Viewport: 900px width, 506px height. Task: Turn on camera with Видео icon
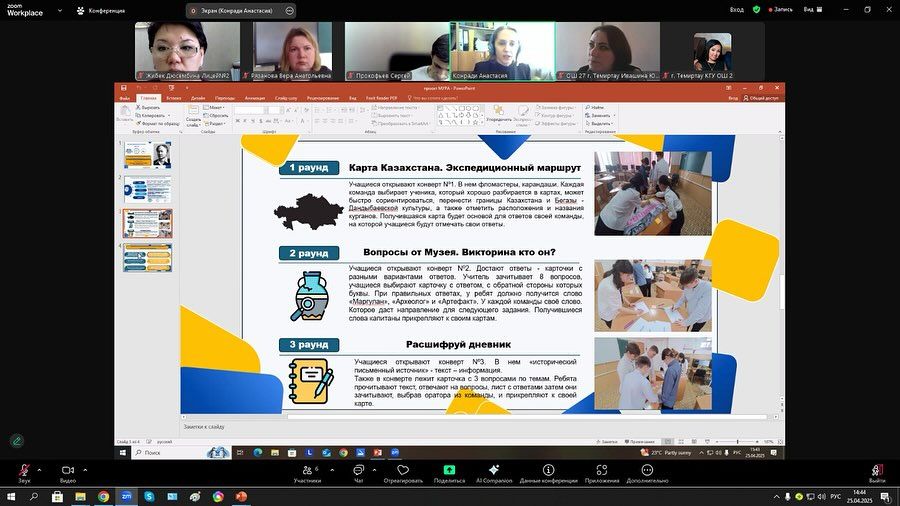click(68, 471)
